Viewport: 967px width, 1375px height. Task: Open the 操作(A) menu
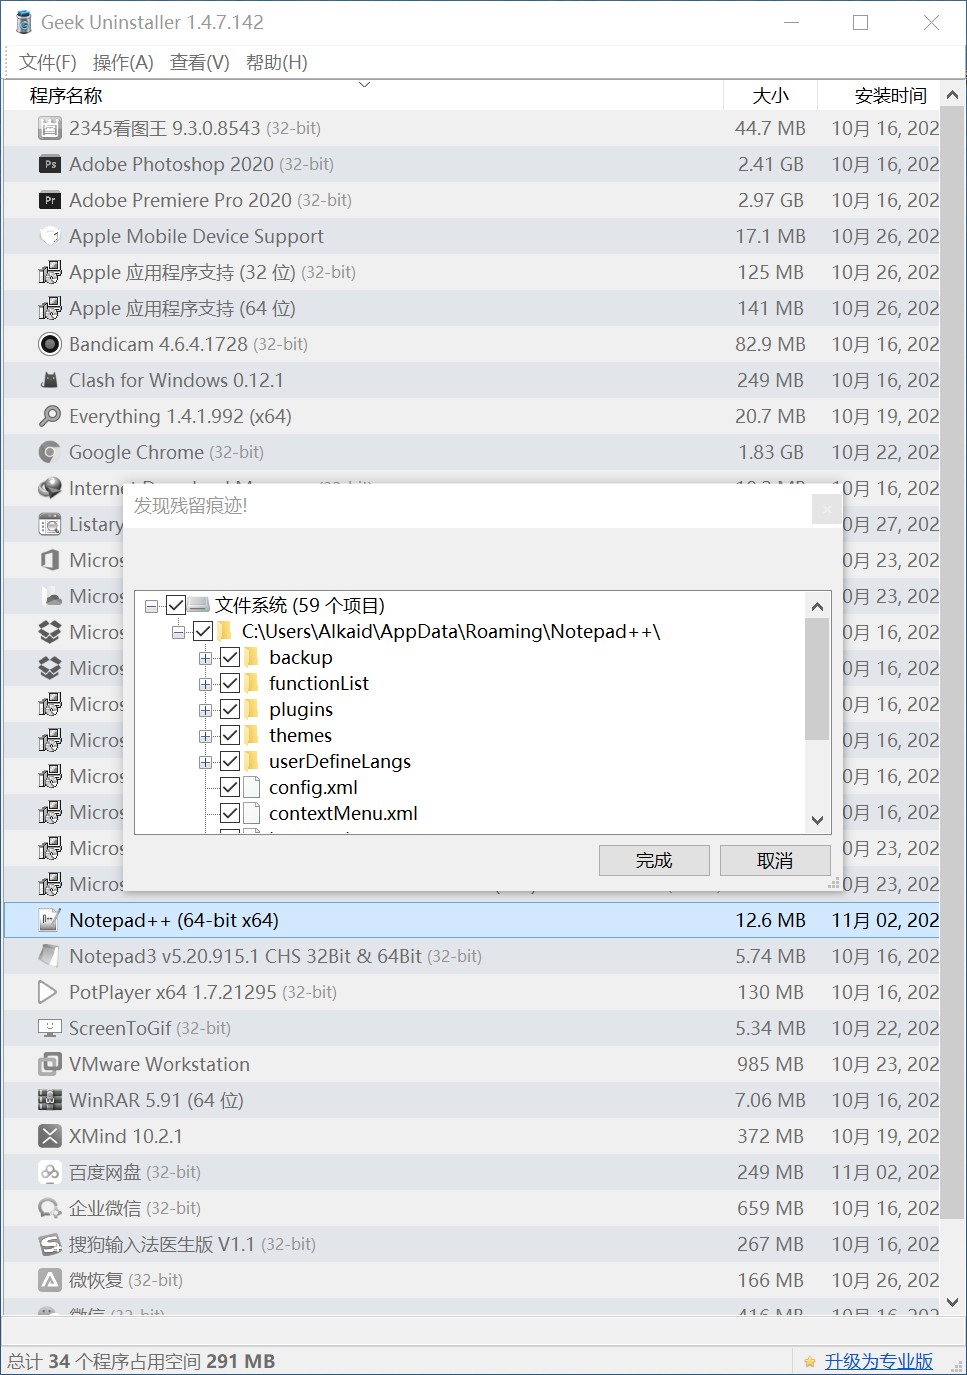(123, 62)
